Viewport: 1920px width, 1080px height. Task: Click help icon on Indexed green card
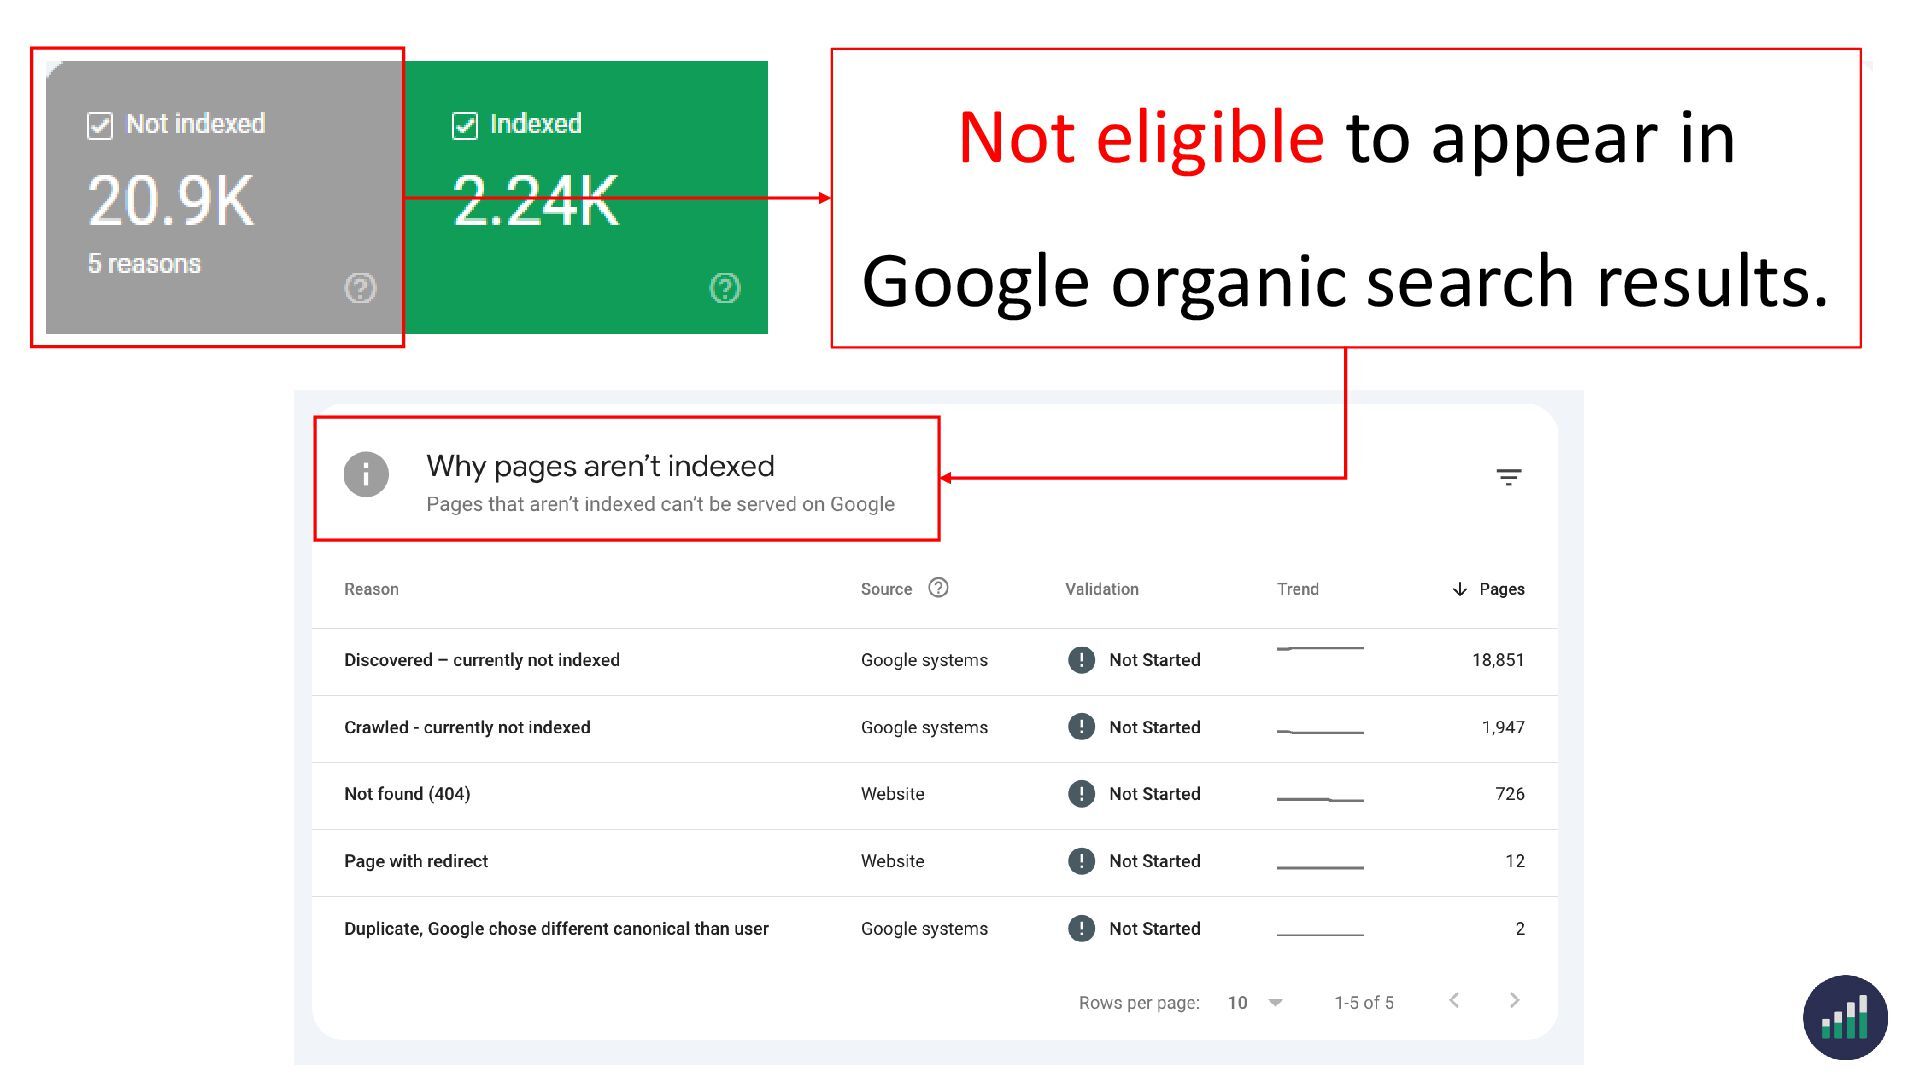coord(724,288)
